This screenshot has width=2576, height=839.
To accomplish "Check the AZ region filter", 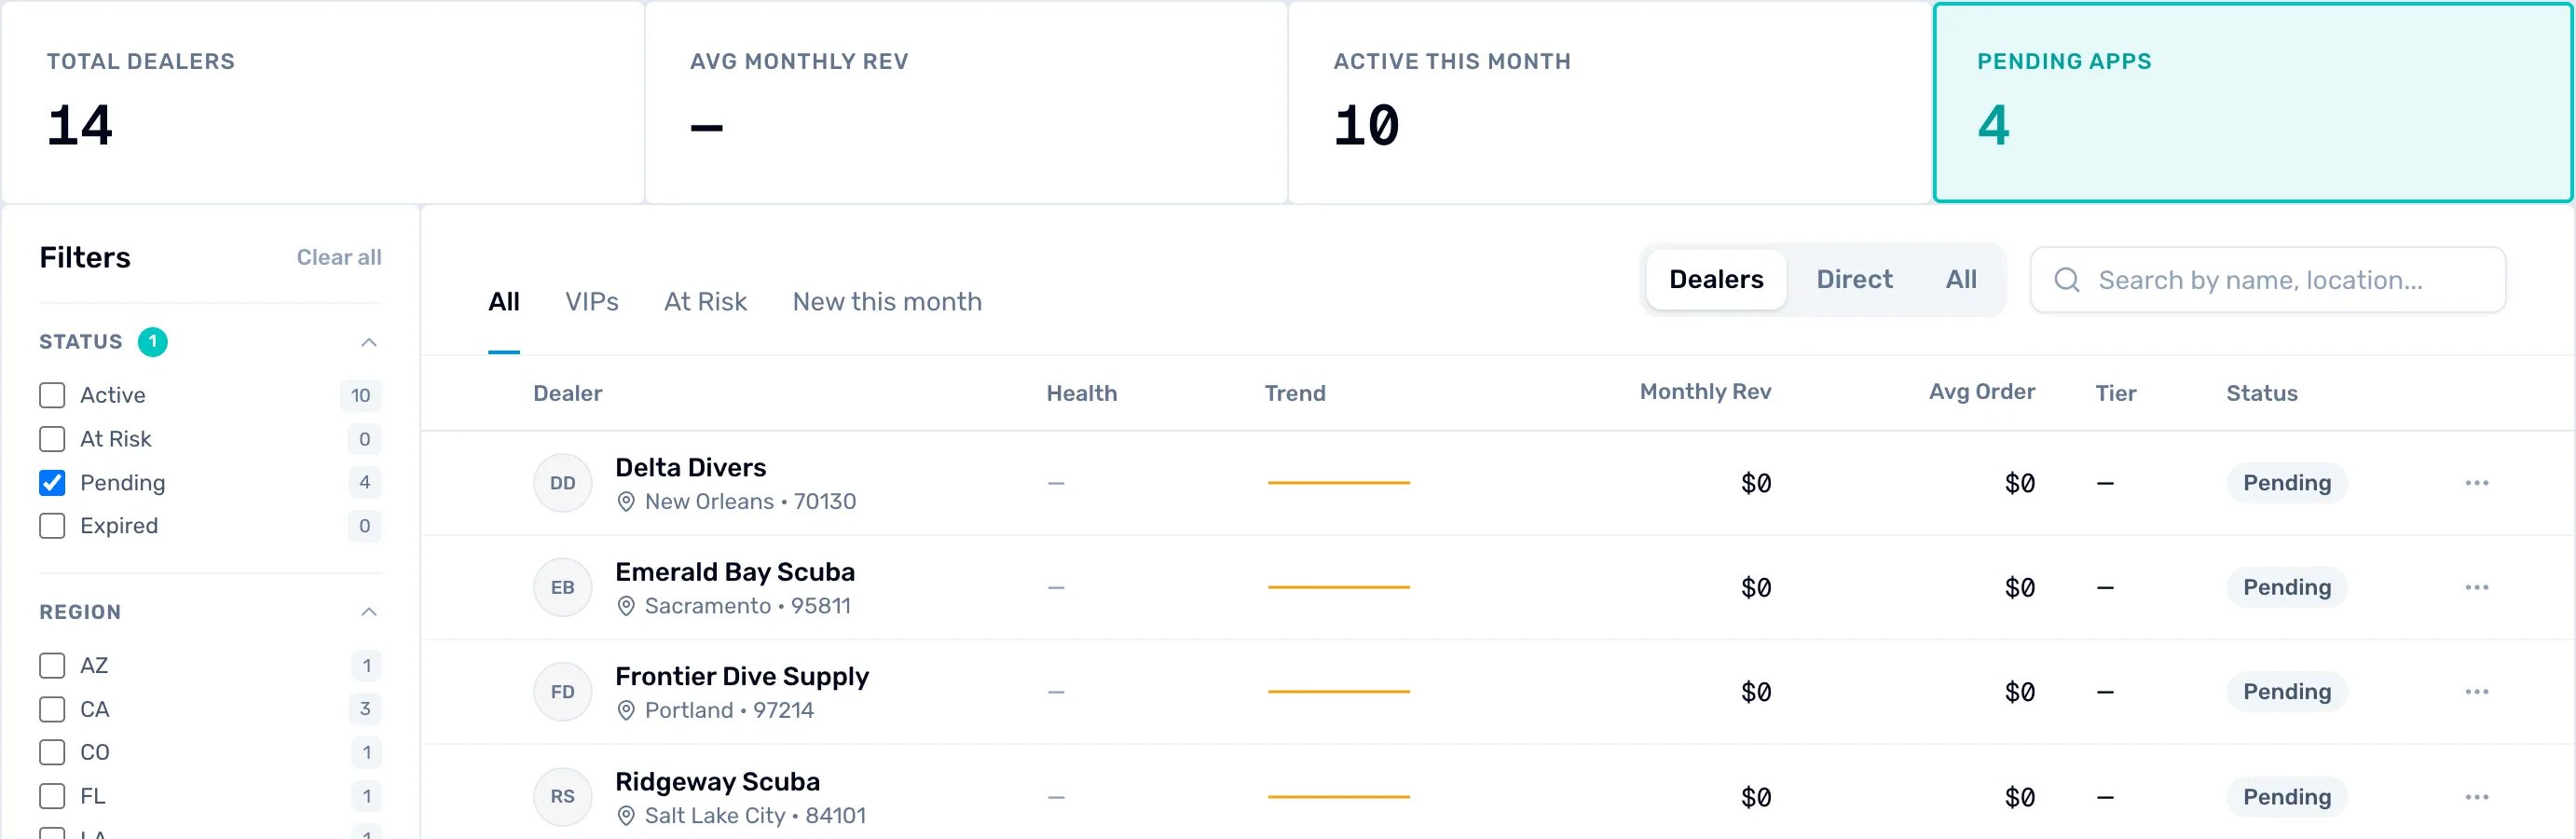I will [52, 666].
